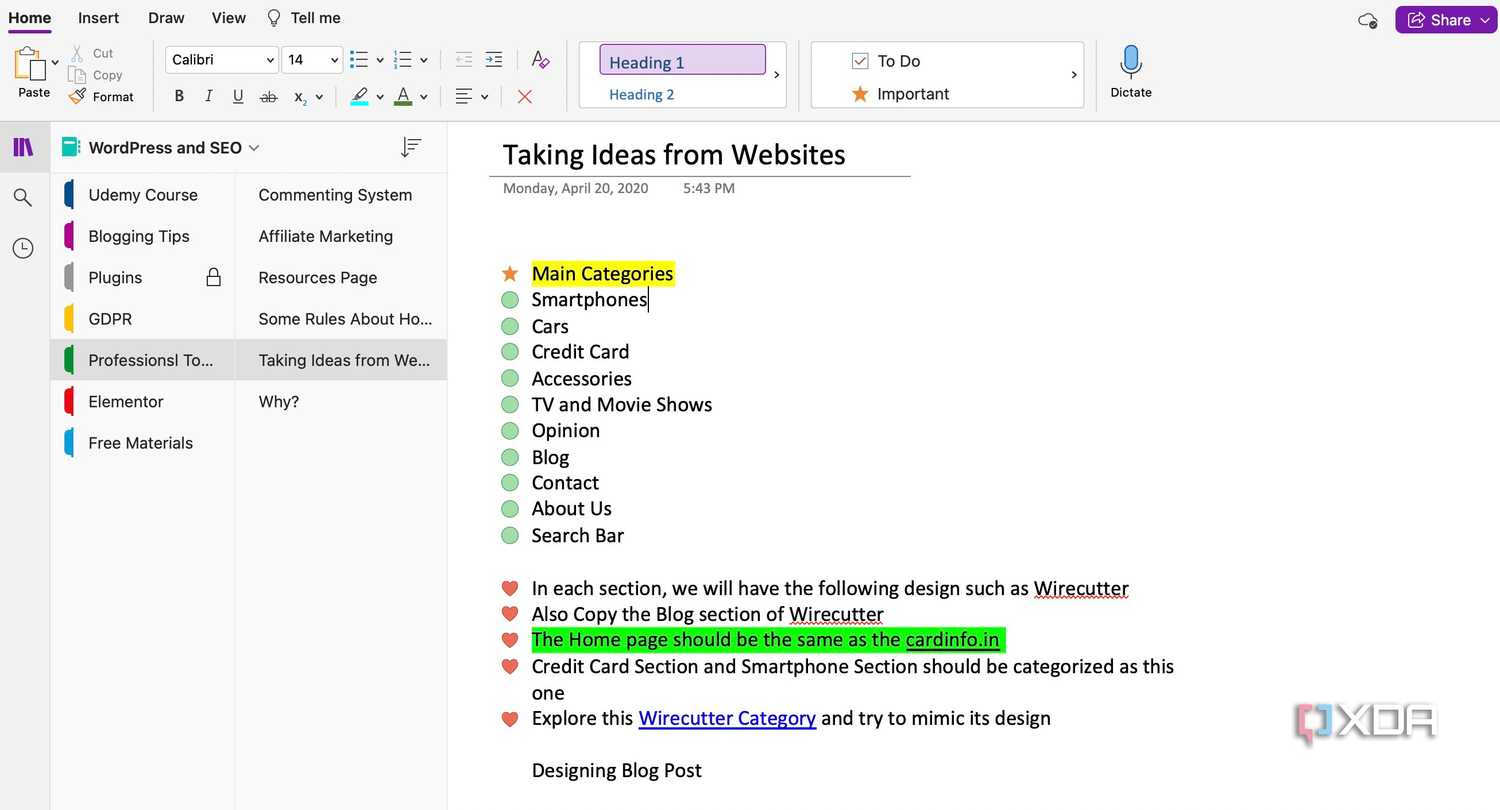Open paragraph alignment dropdown arrow
This screenshot has height=810, width=1500.
(484, 97)
